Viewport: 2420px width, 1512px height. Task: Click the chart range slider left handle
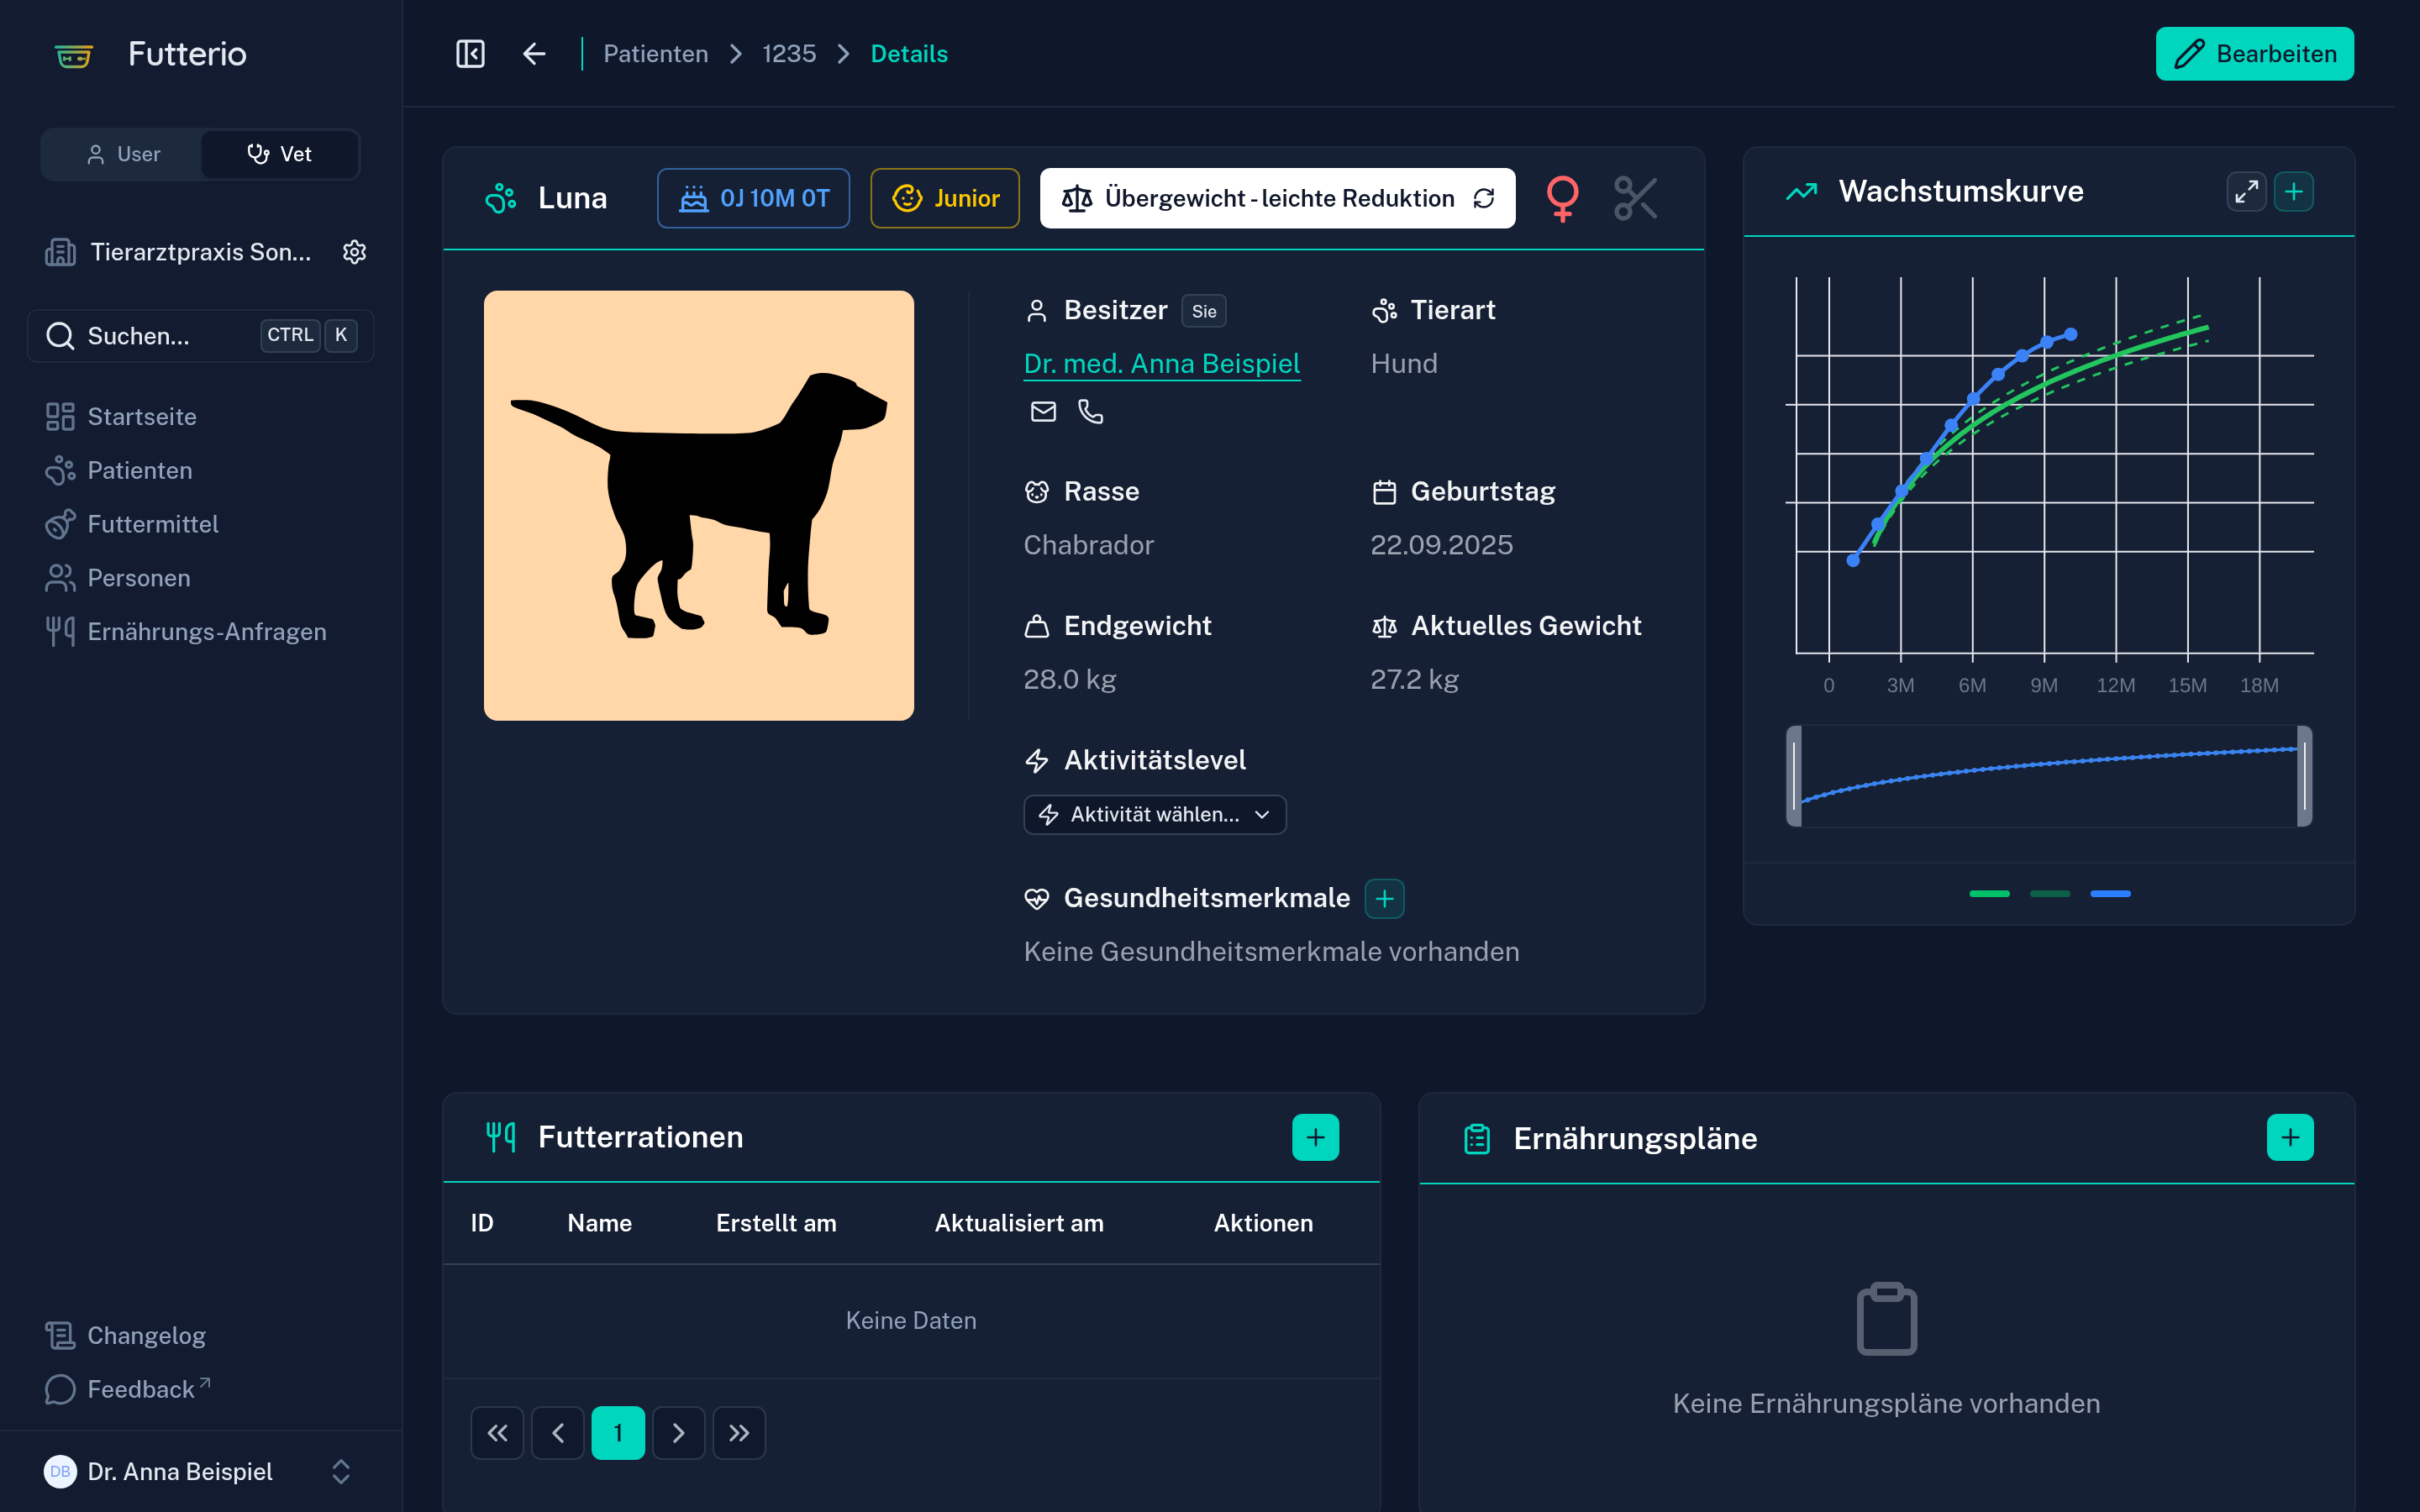point(1794,776)
